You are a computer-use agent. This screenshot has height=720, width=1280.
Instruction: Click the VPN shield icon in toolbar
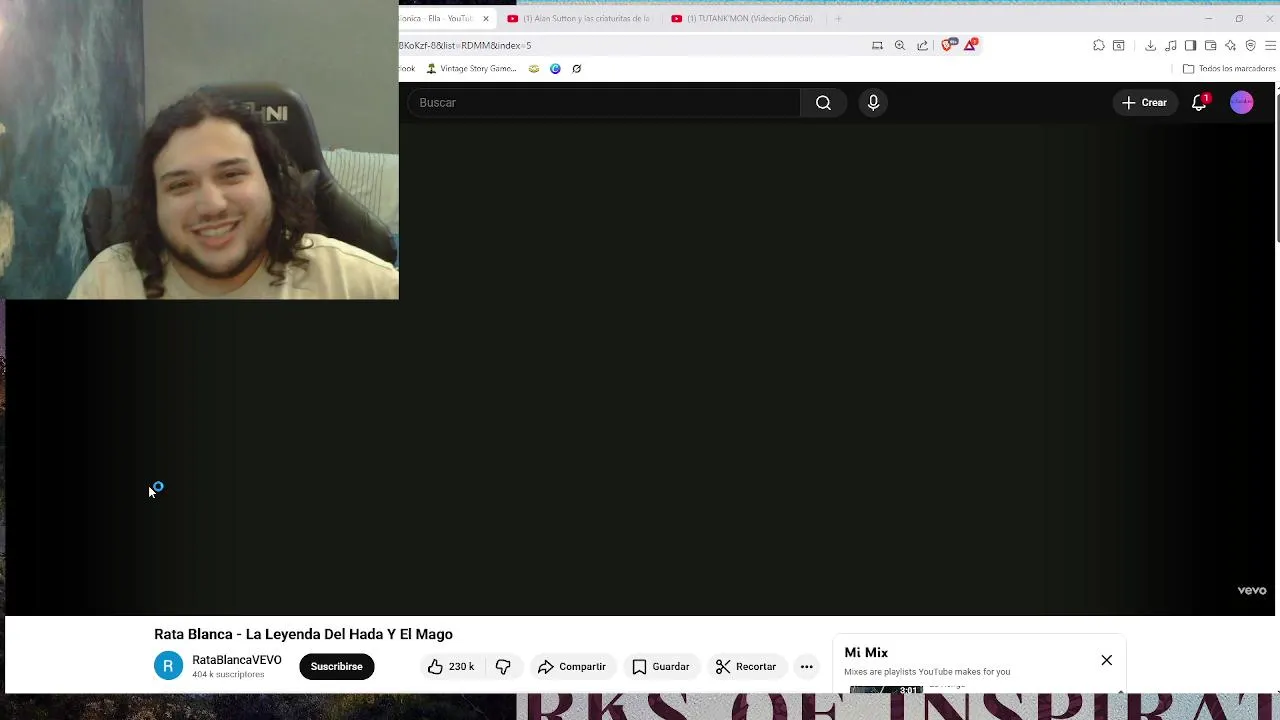[1250, 45]
